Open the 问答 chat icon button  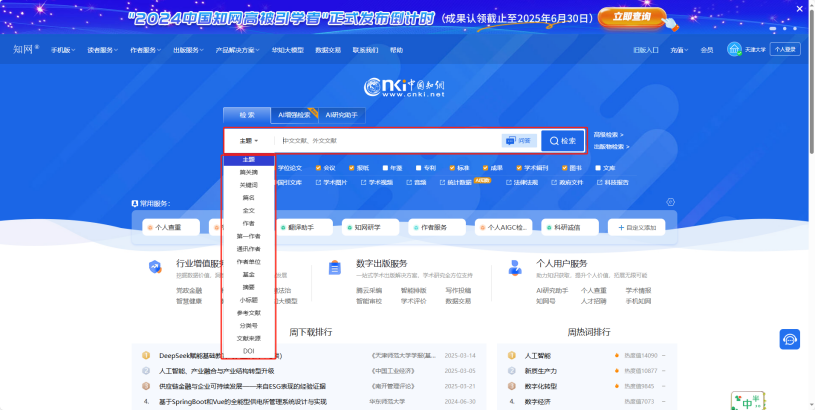click(519, 140)
